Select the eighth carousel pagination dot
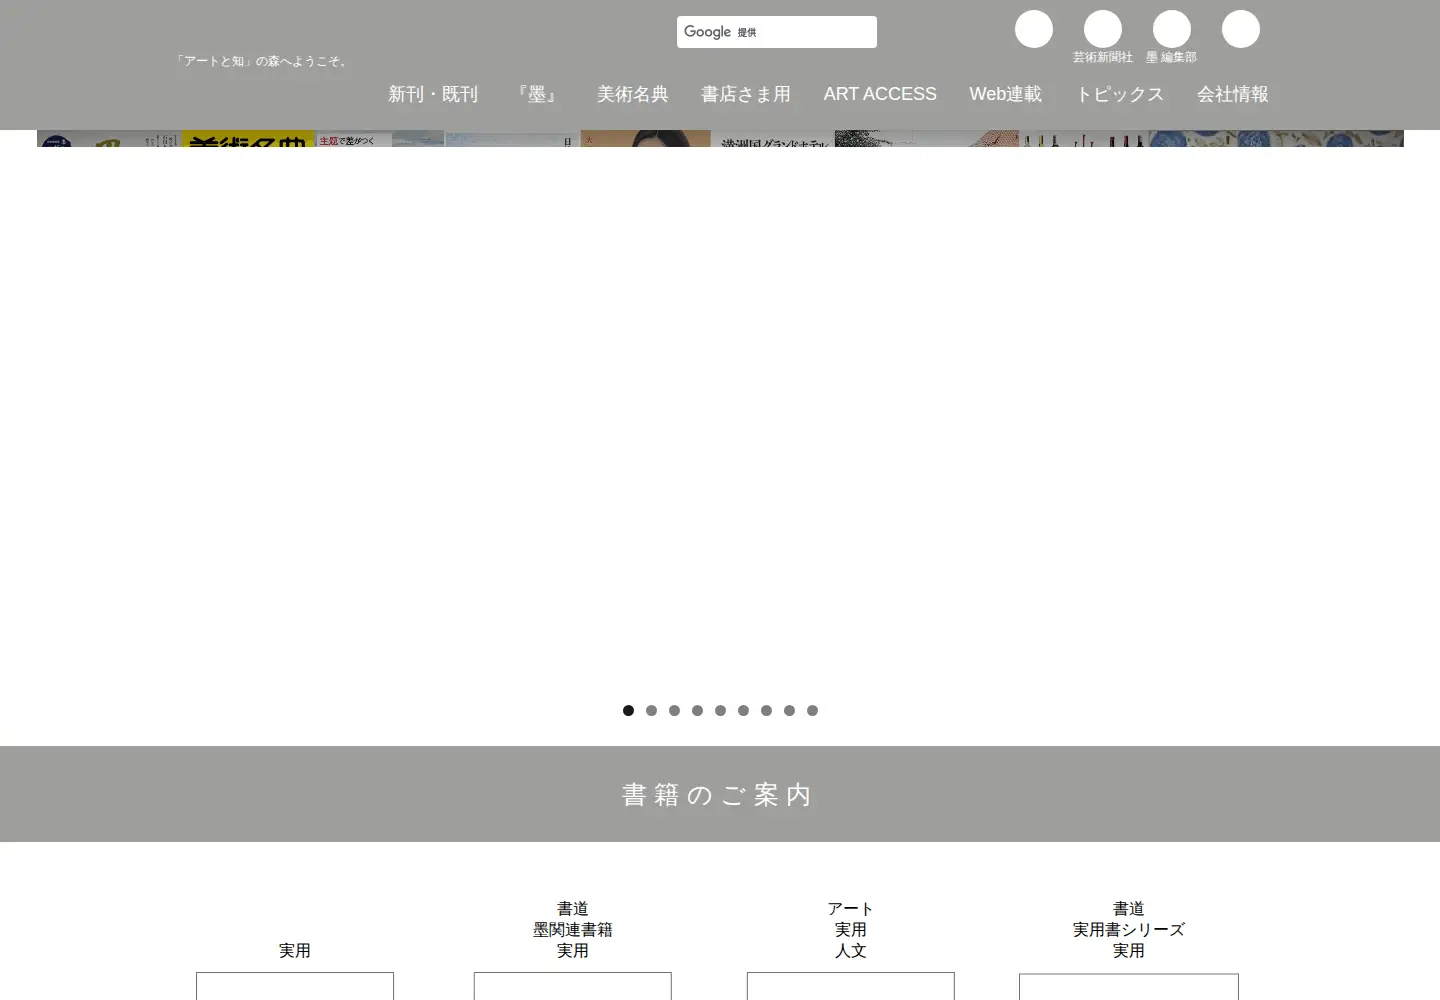 [789, 710]
